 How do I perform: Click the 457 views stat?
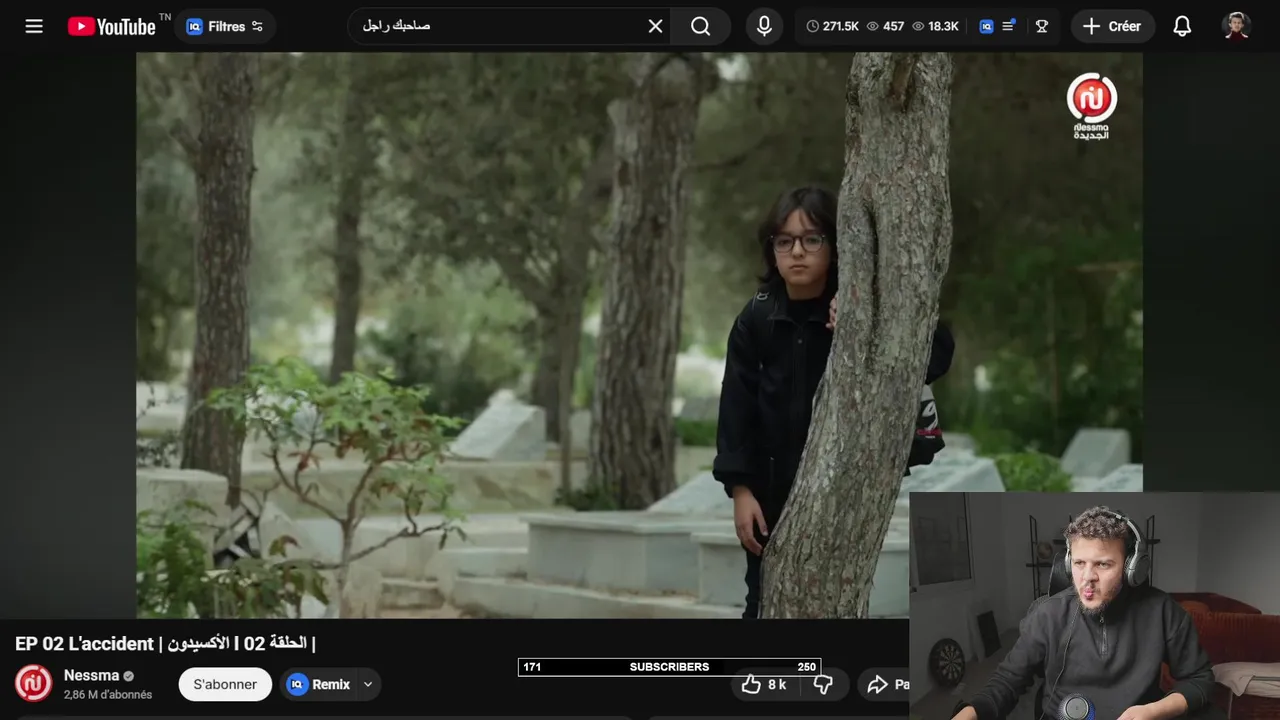[885, 26]
